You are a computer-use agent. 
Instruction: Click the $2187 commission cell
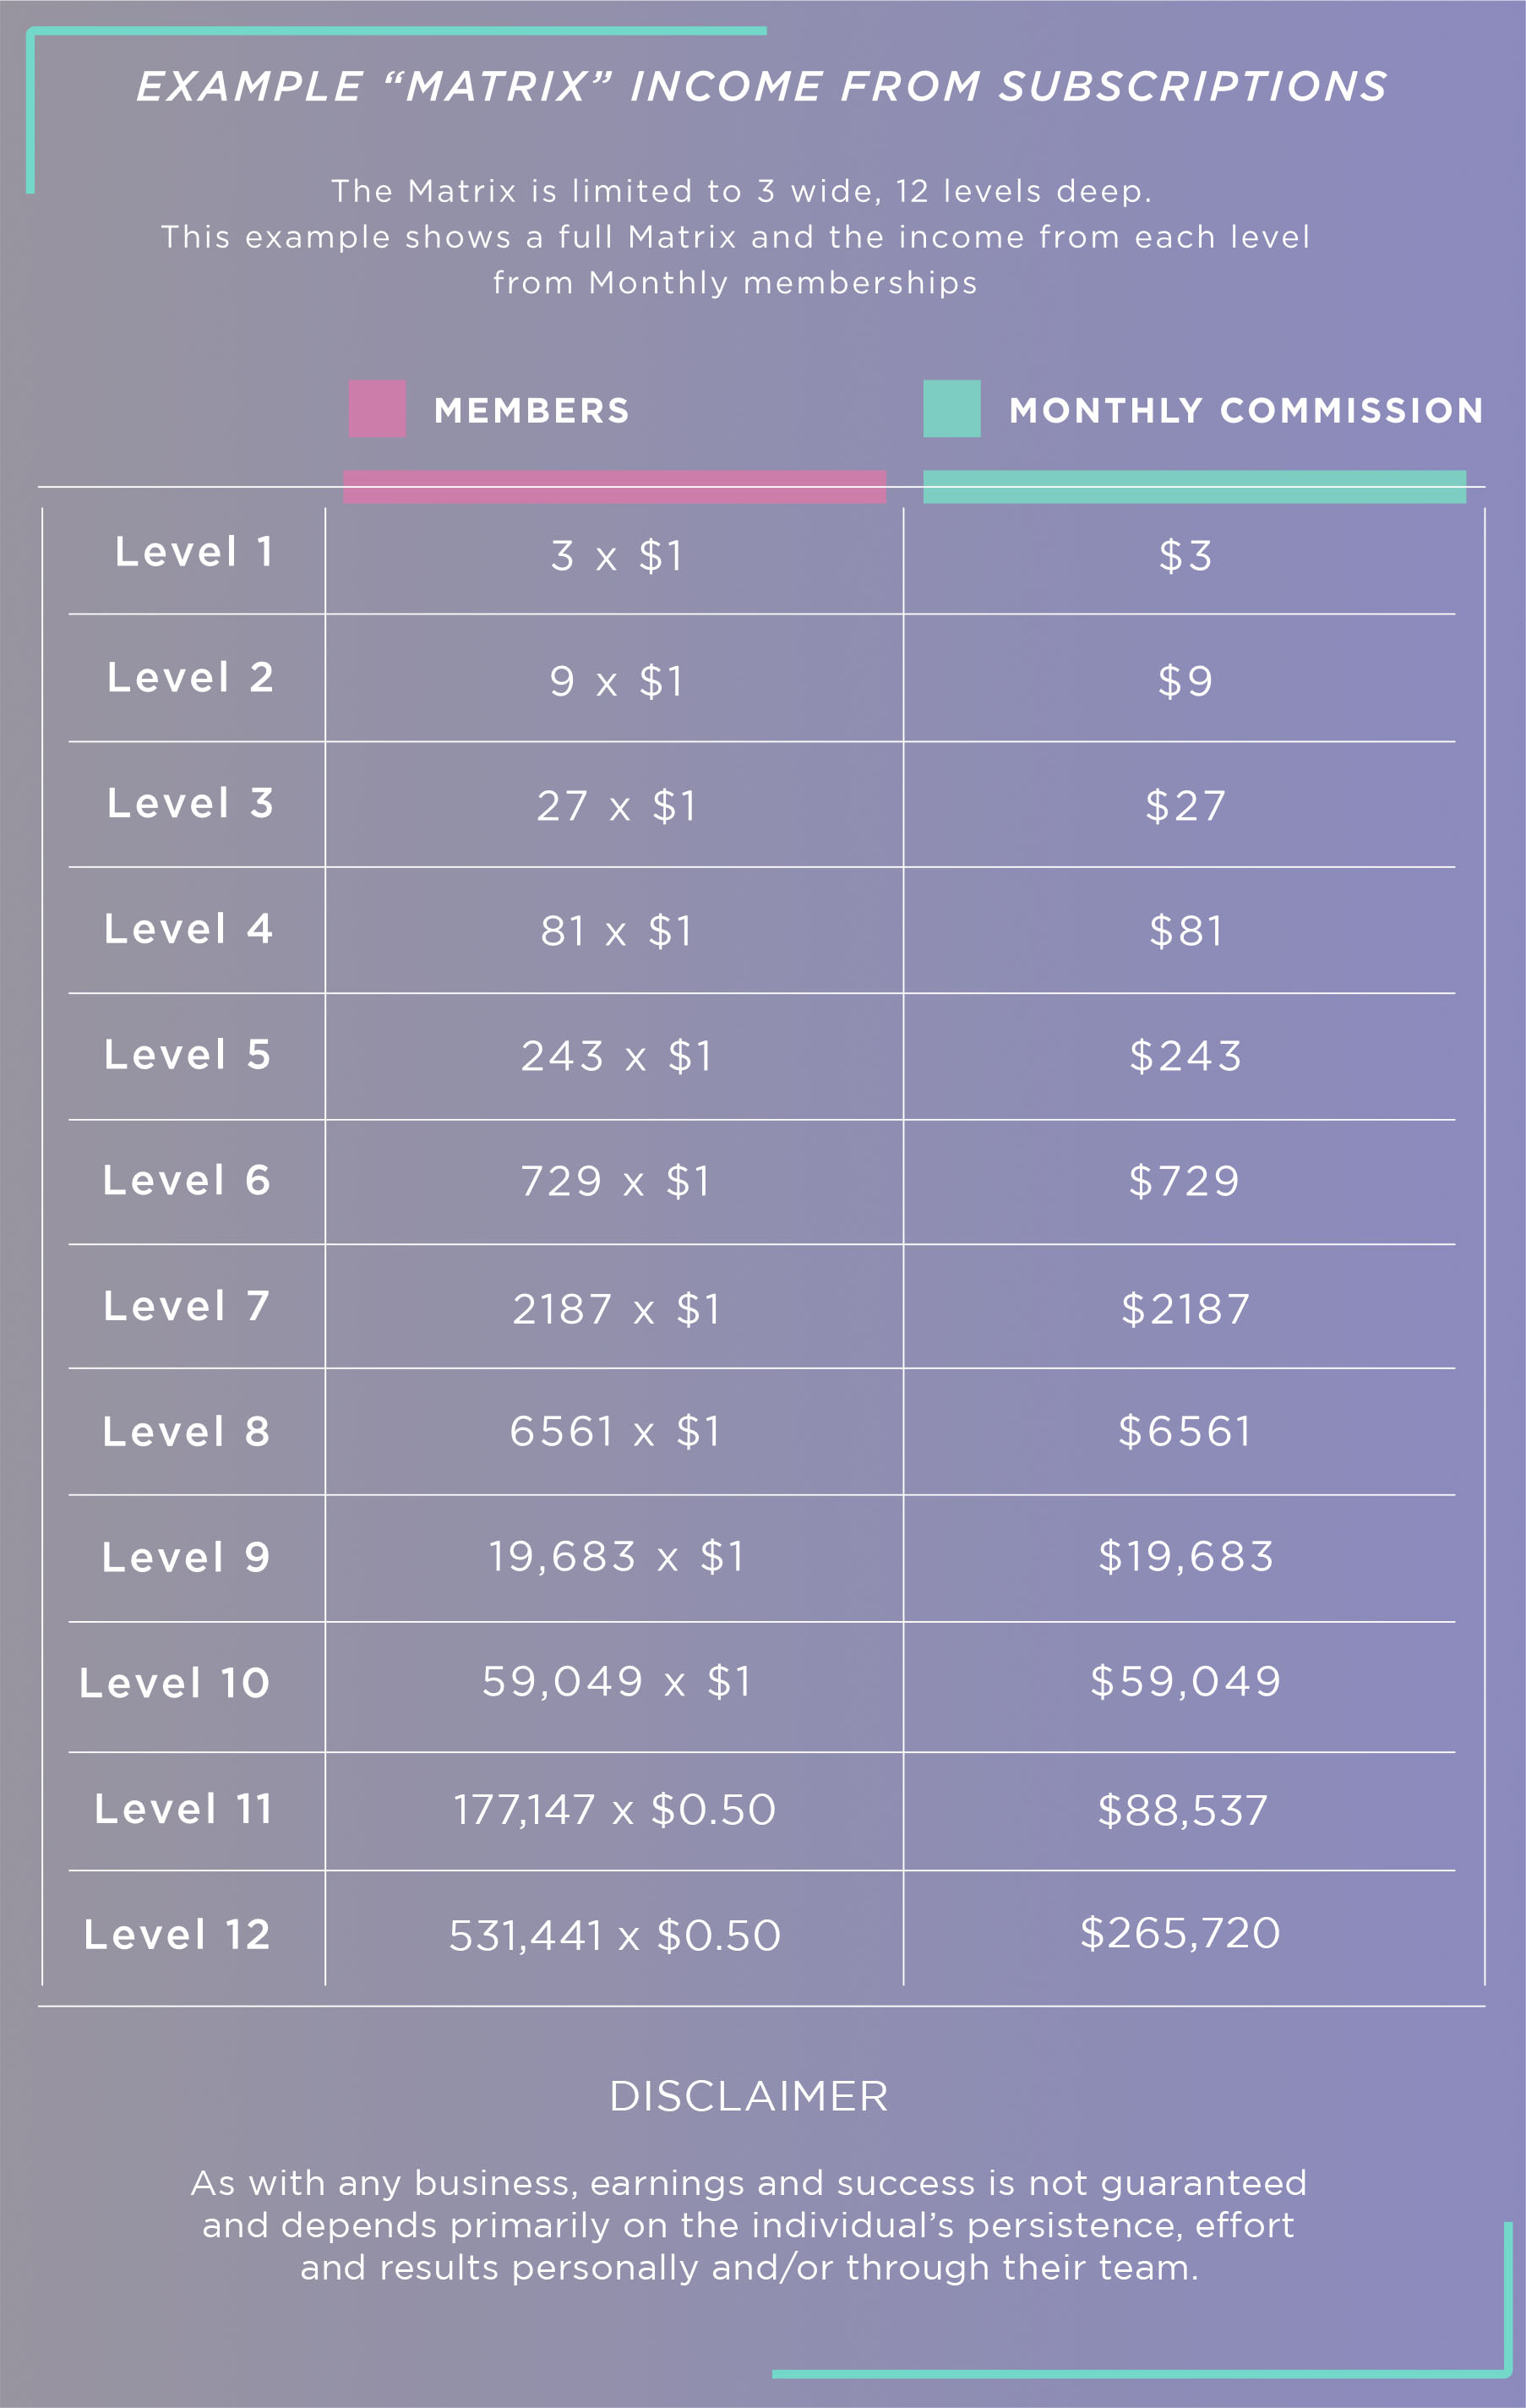(x=1186, y=1309)
